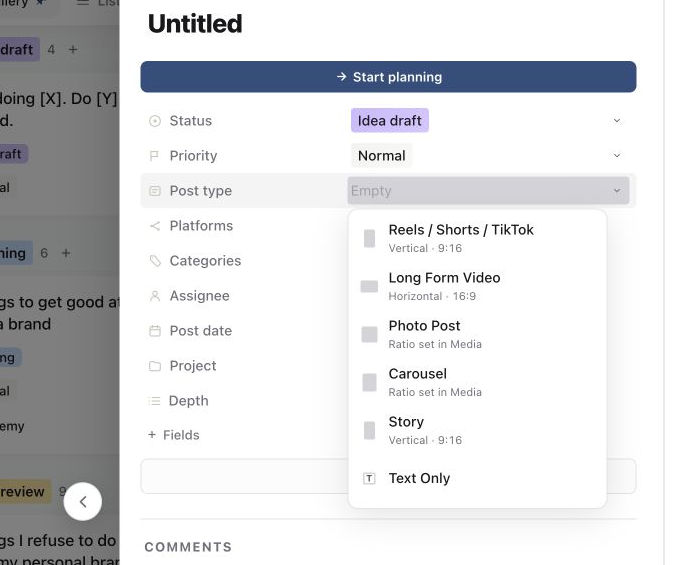Edit the Untitled page title
This screenshot has width=700, height=565.
pos(195,24)
